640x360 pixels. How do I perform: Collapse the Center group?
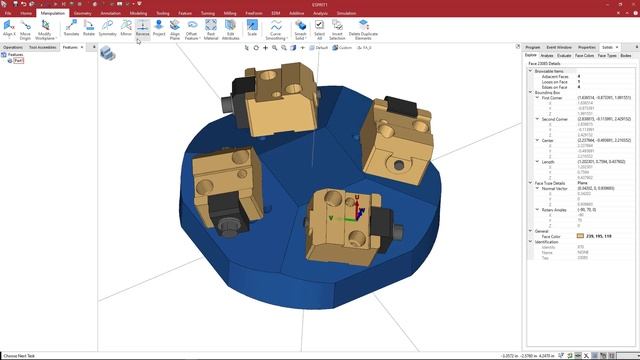[537, 140]
